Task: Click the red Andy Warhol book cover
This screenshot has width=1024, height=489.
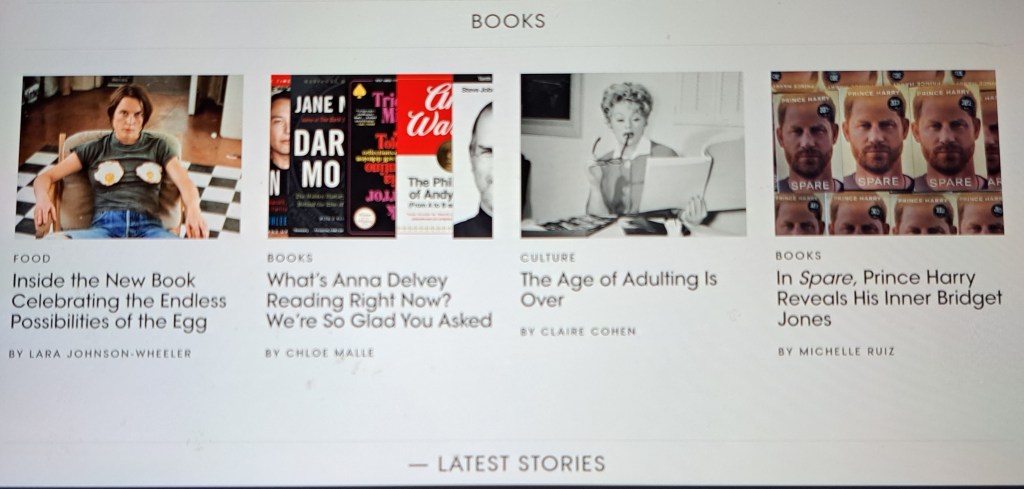Action: pos(424,155)
